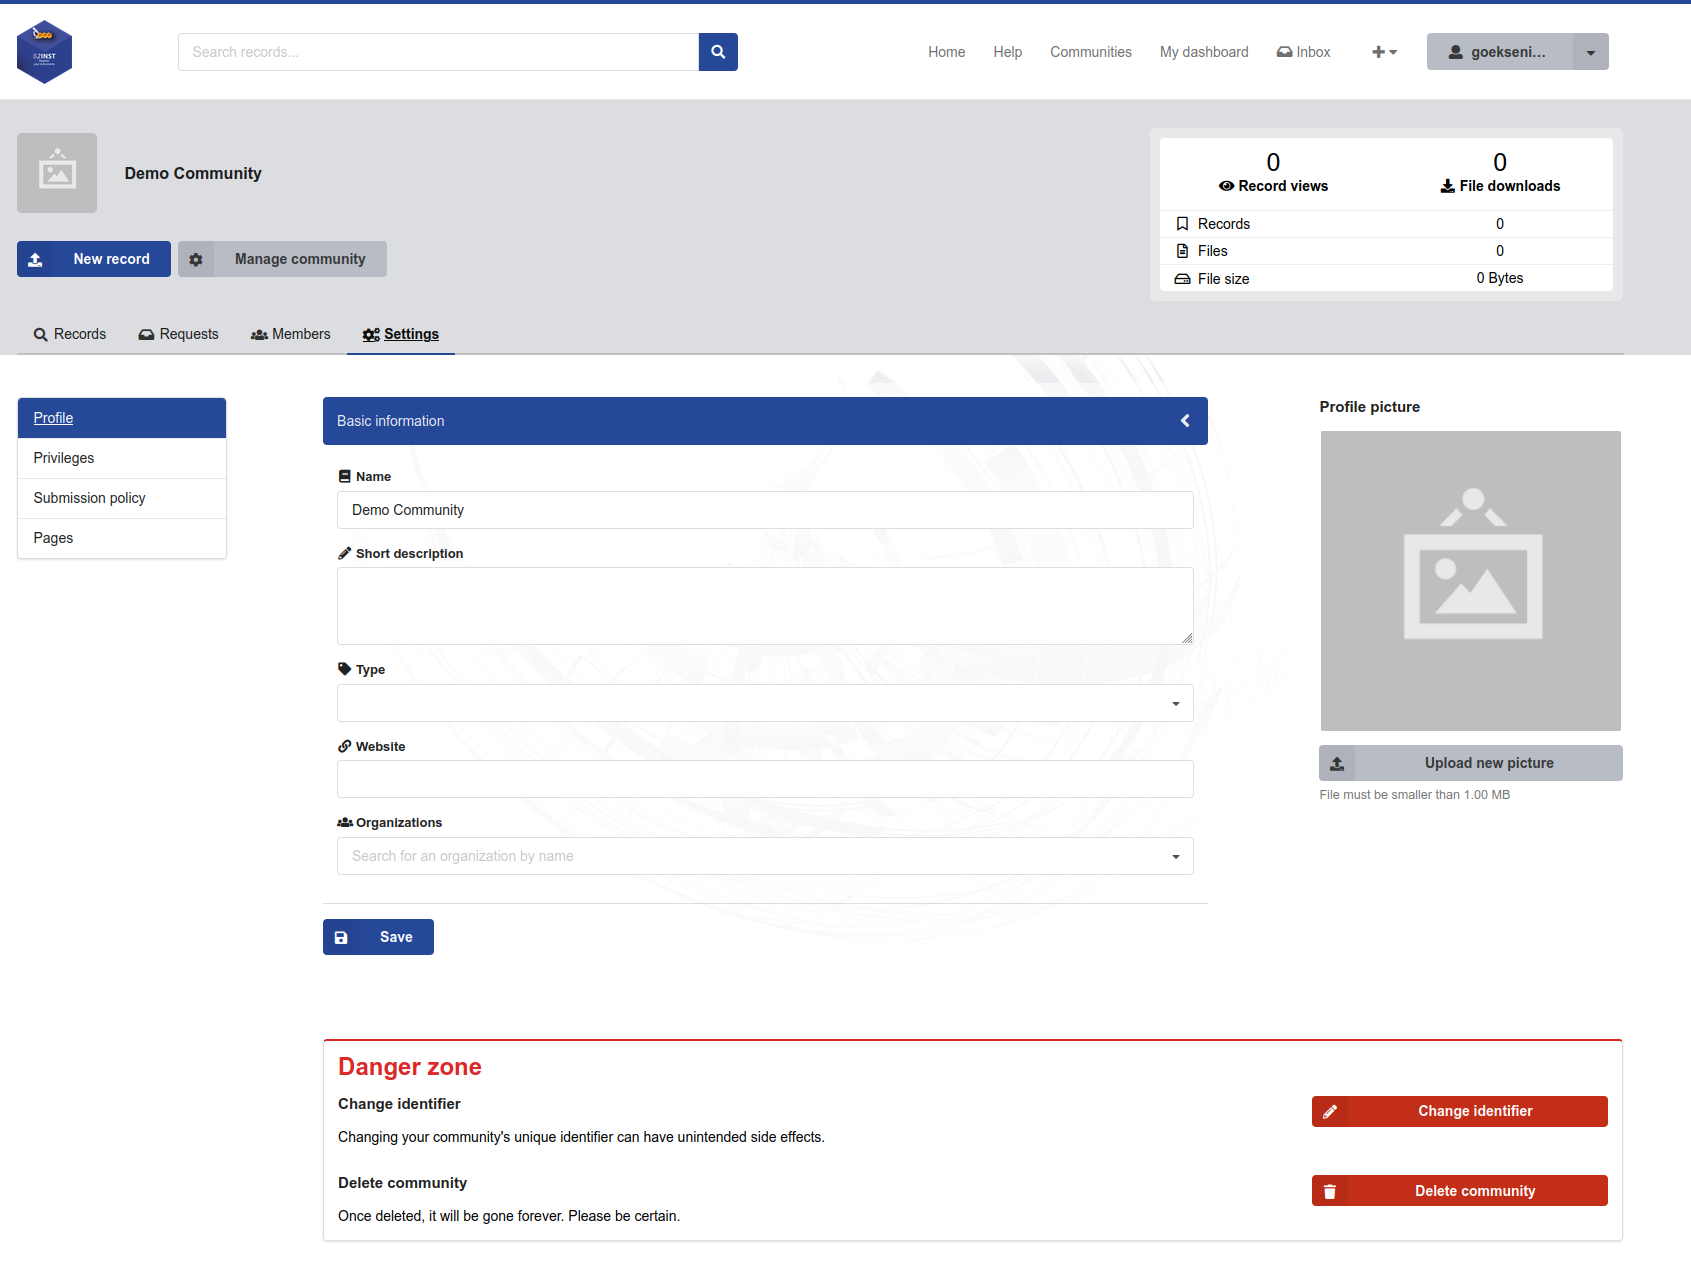Open the Type dropdown

click(x=765, y=703)
